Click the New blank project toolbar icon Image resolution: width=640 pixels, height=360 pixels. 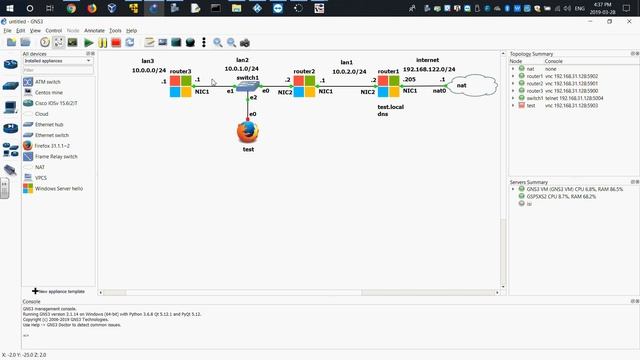pos(11,42)
